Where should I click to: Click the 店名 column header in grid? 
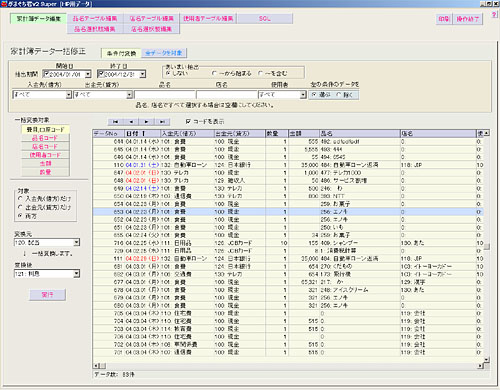(438, 133)
